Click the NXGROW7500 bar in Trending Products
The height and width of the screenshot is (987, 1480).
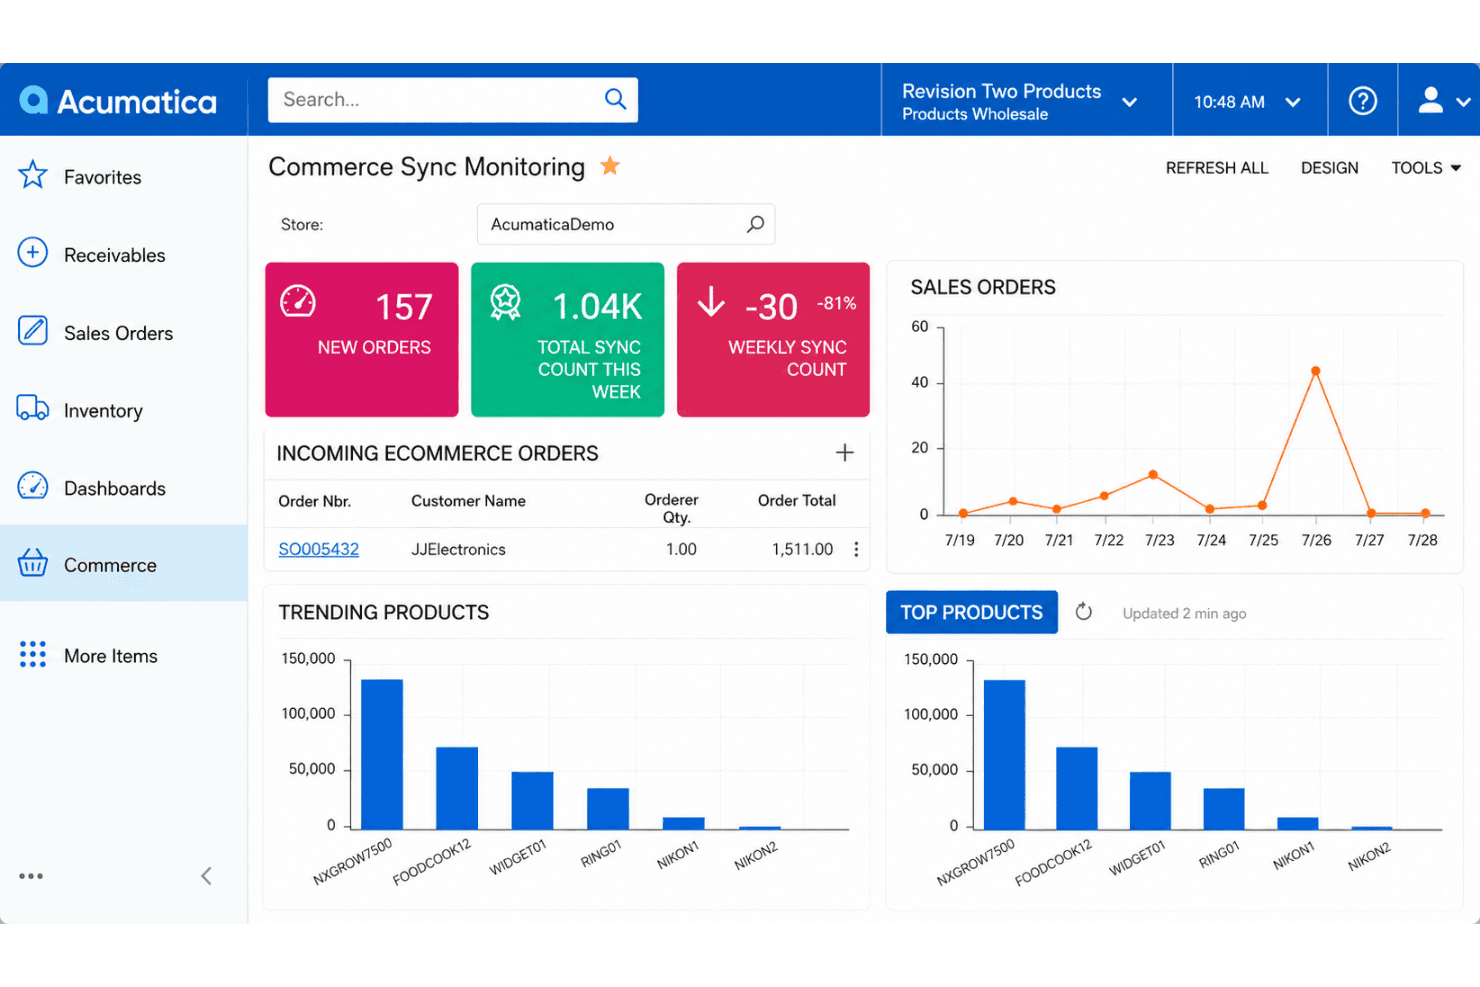382,754
